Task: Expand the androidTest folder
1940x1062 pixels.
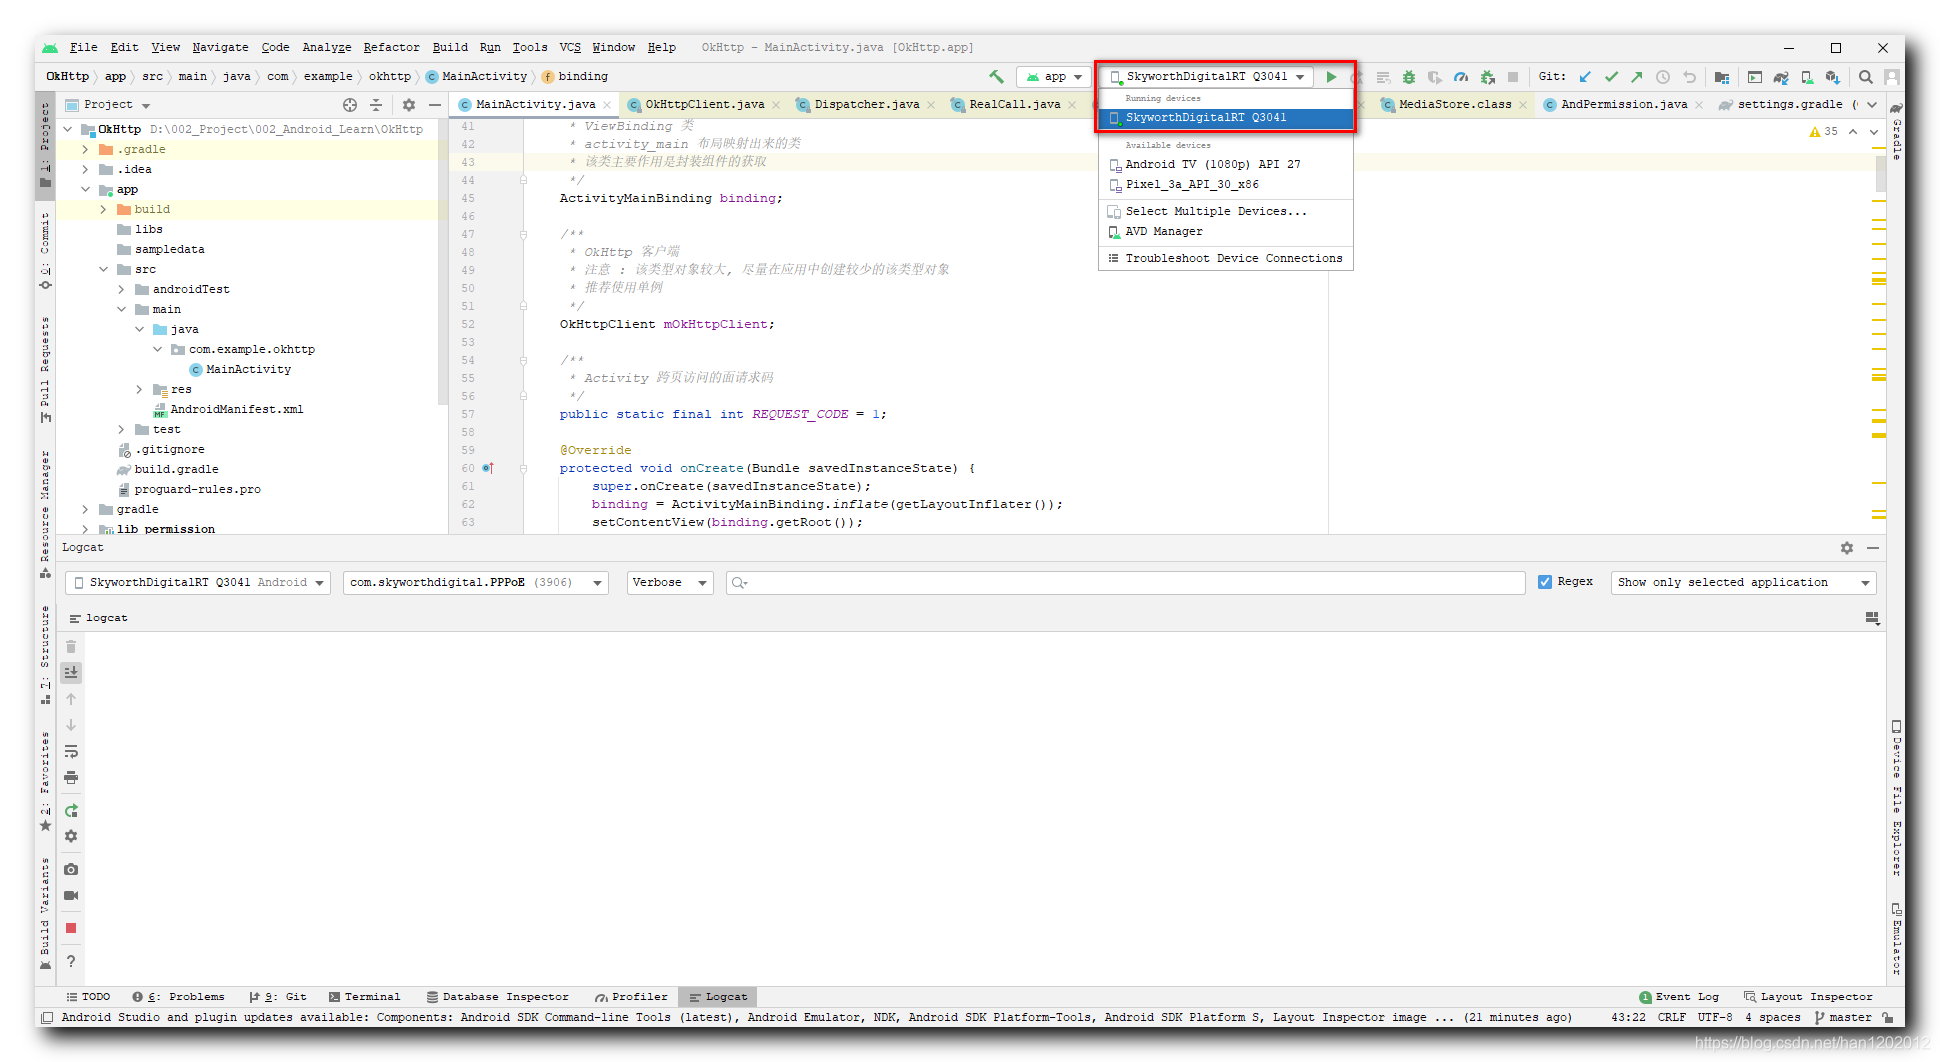Action: click(121, 289)
